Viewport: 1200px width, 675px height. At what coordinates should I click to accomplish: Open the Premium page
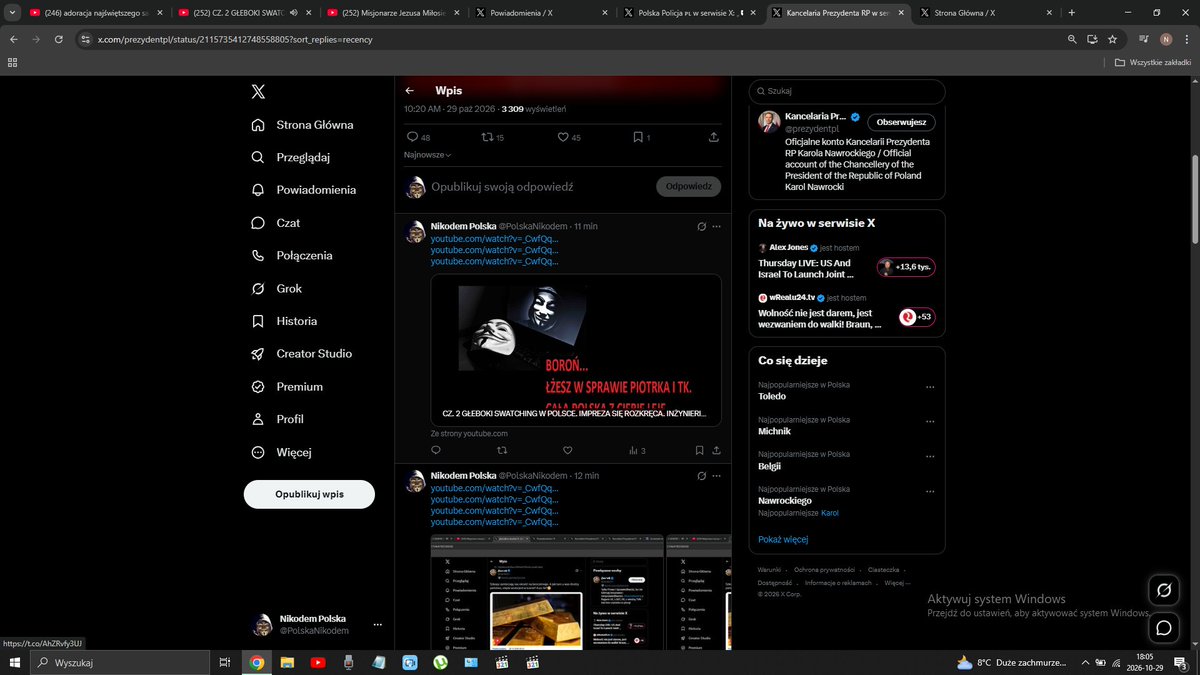[x=287, y=387]
